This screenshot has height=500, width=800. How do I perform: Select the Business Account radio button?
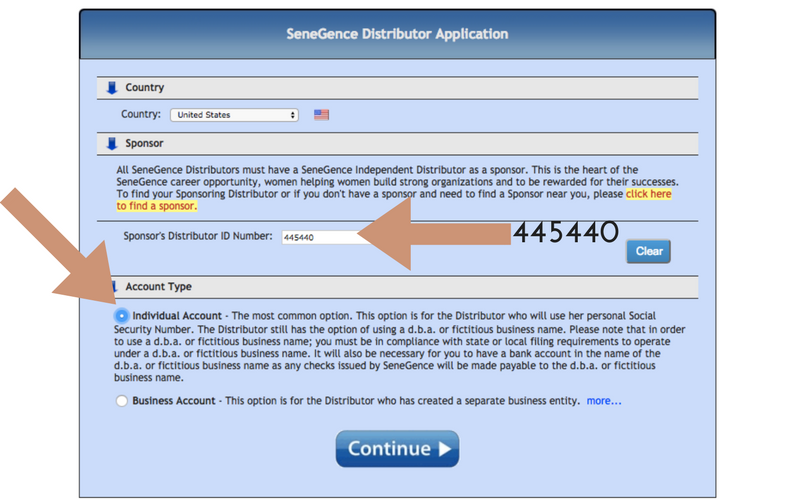point(121,401)
